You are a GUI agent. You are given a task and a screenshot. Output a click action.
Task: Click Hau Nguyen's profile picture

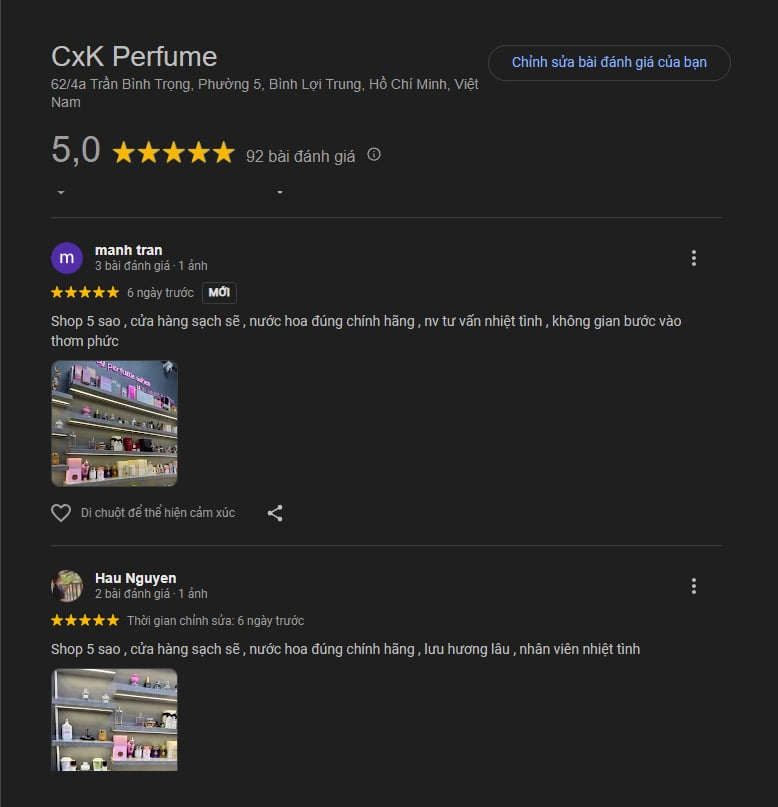67,586
